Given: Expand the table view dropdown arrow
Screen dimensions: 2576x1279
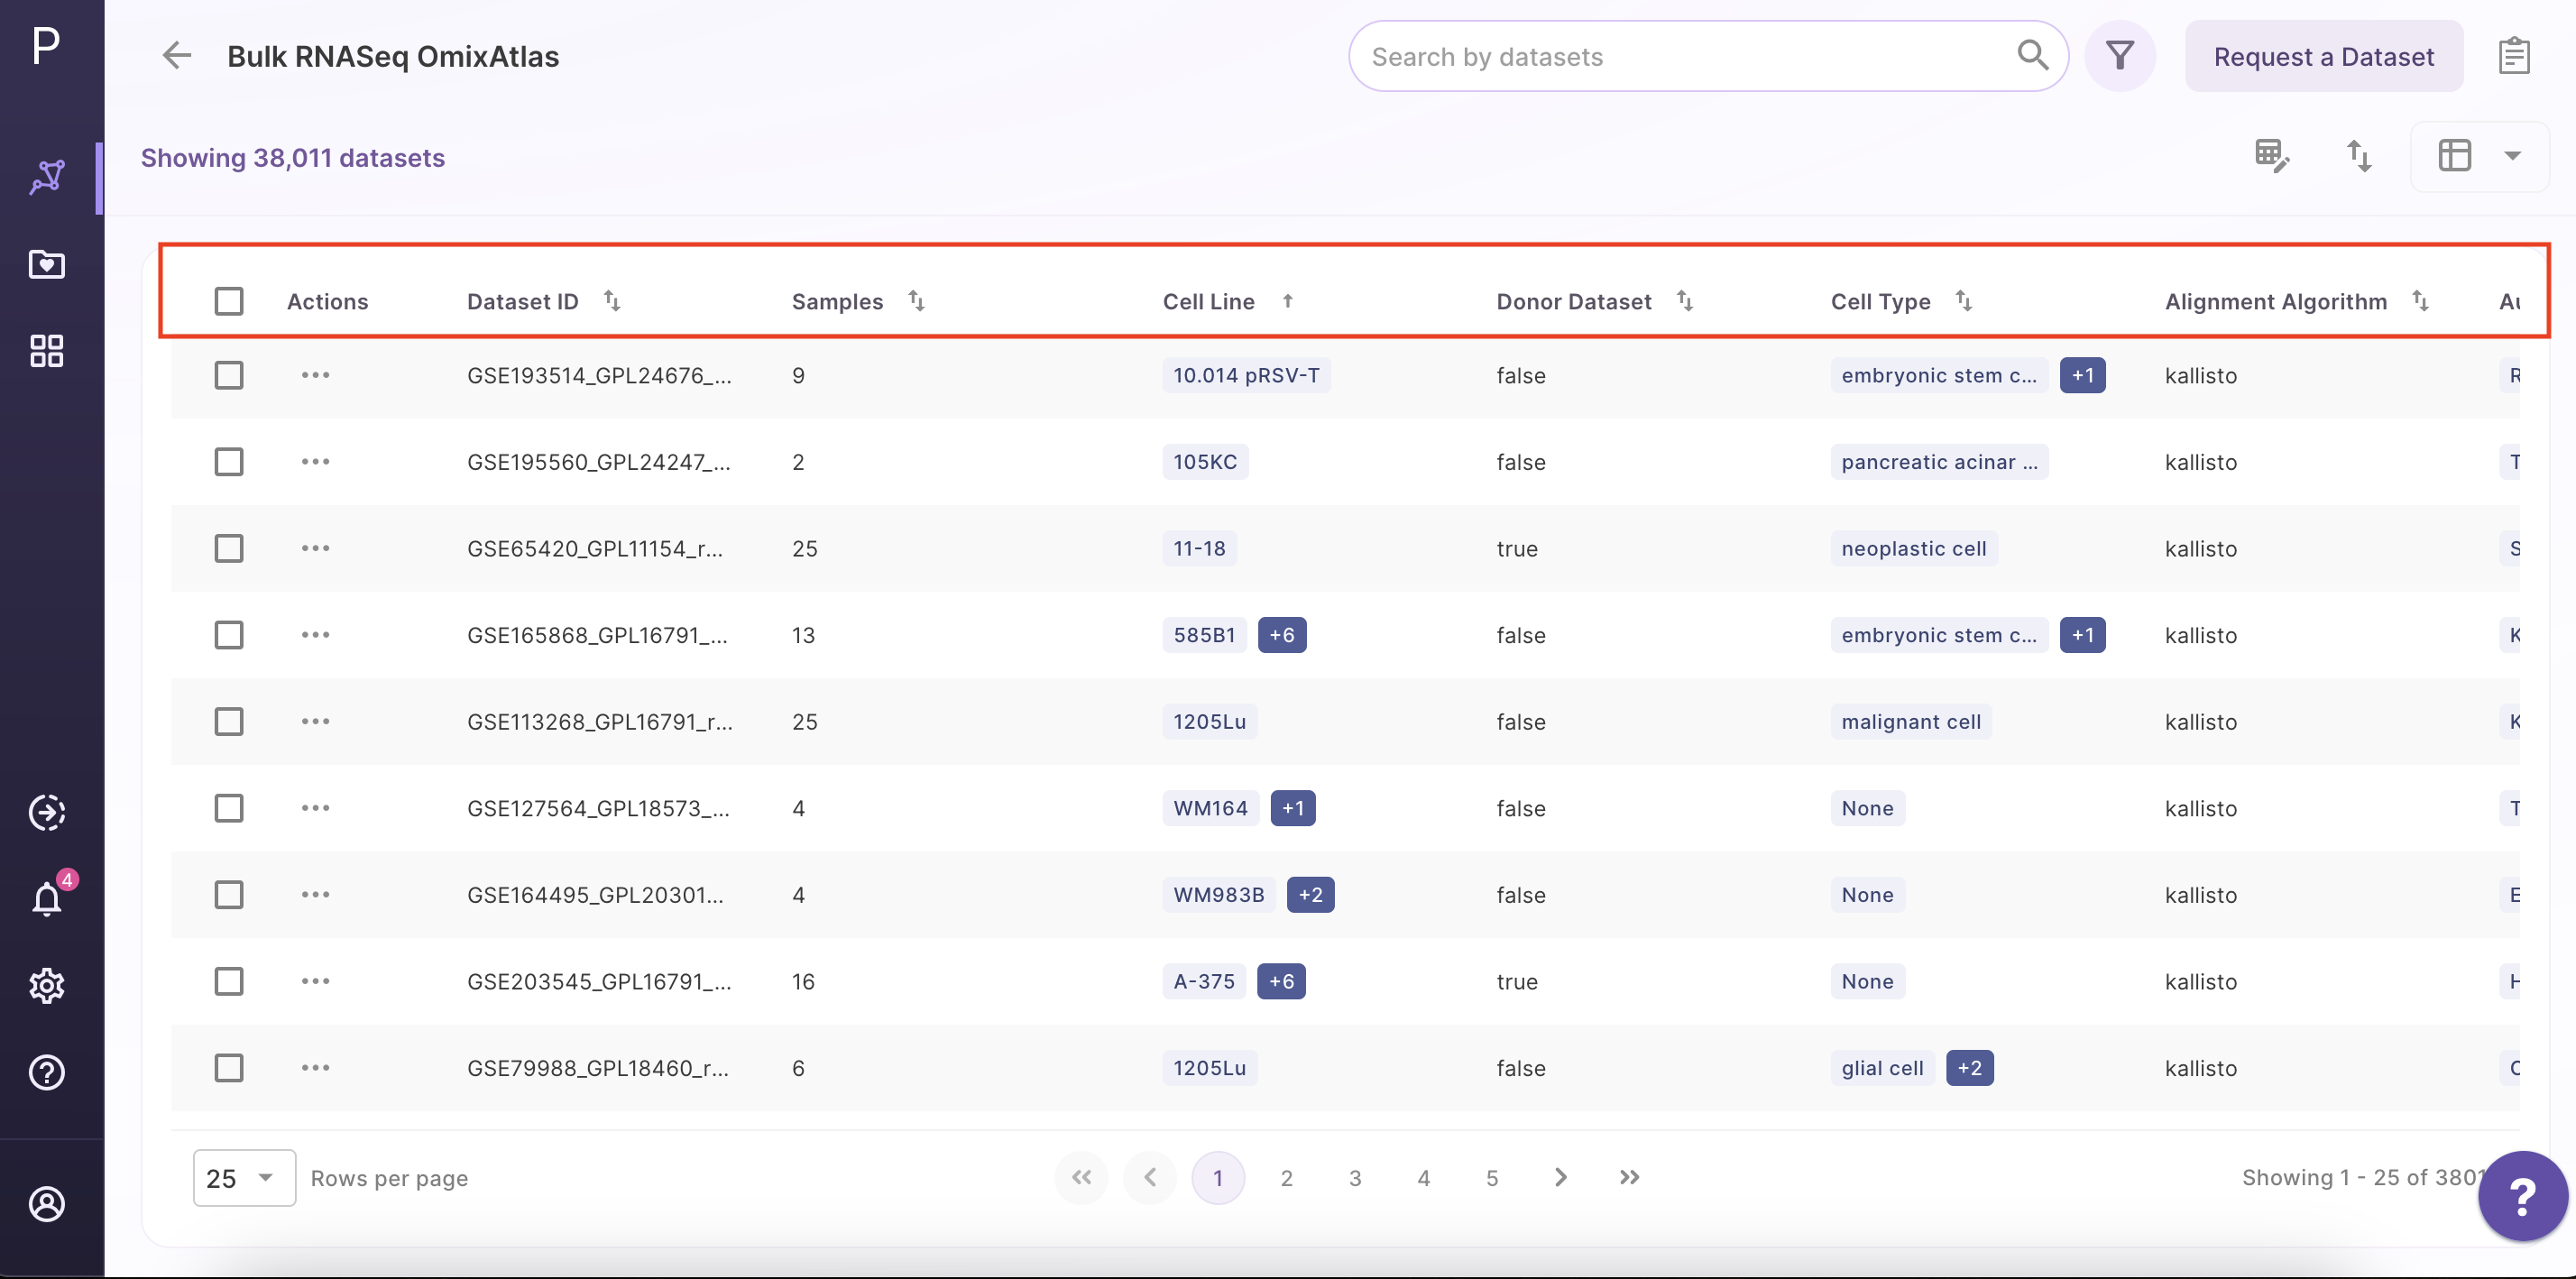Looking at the screenshot, I should [2514, 156].
